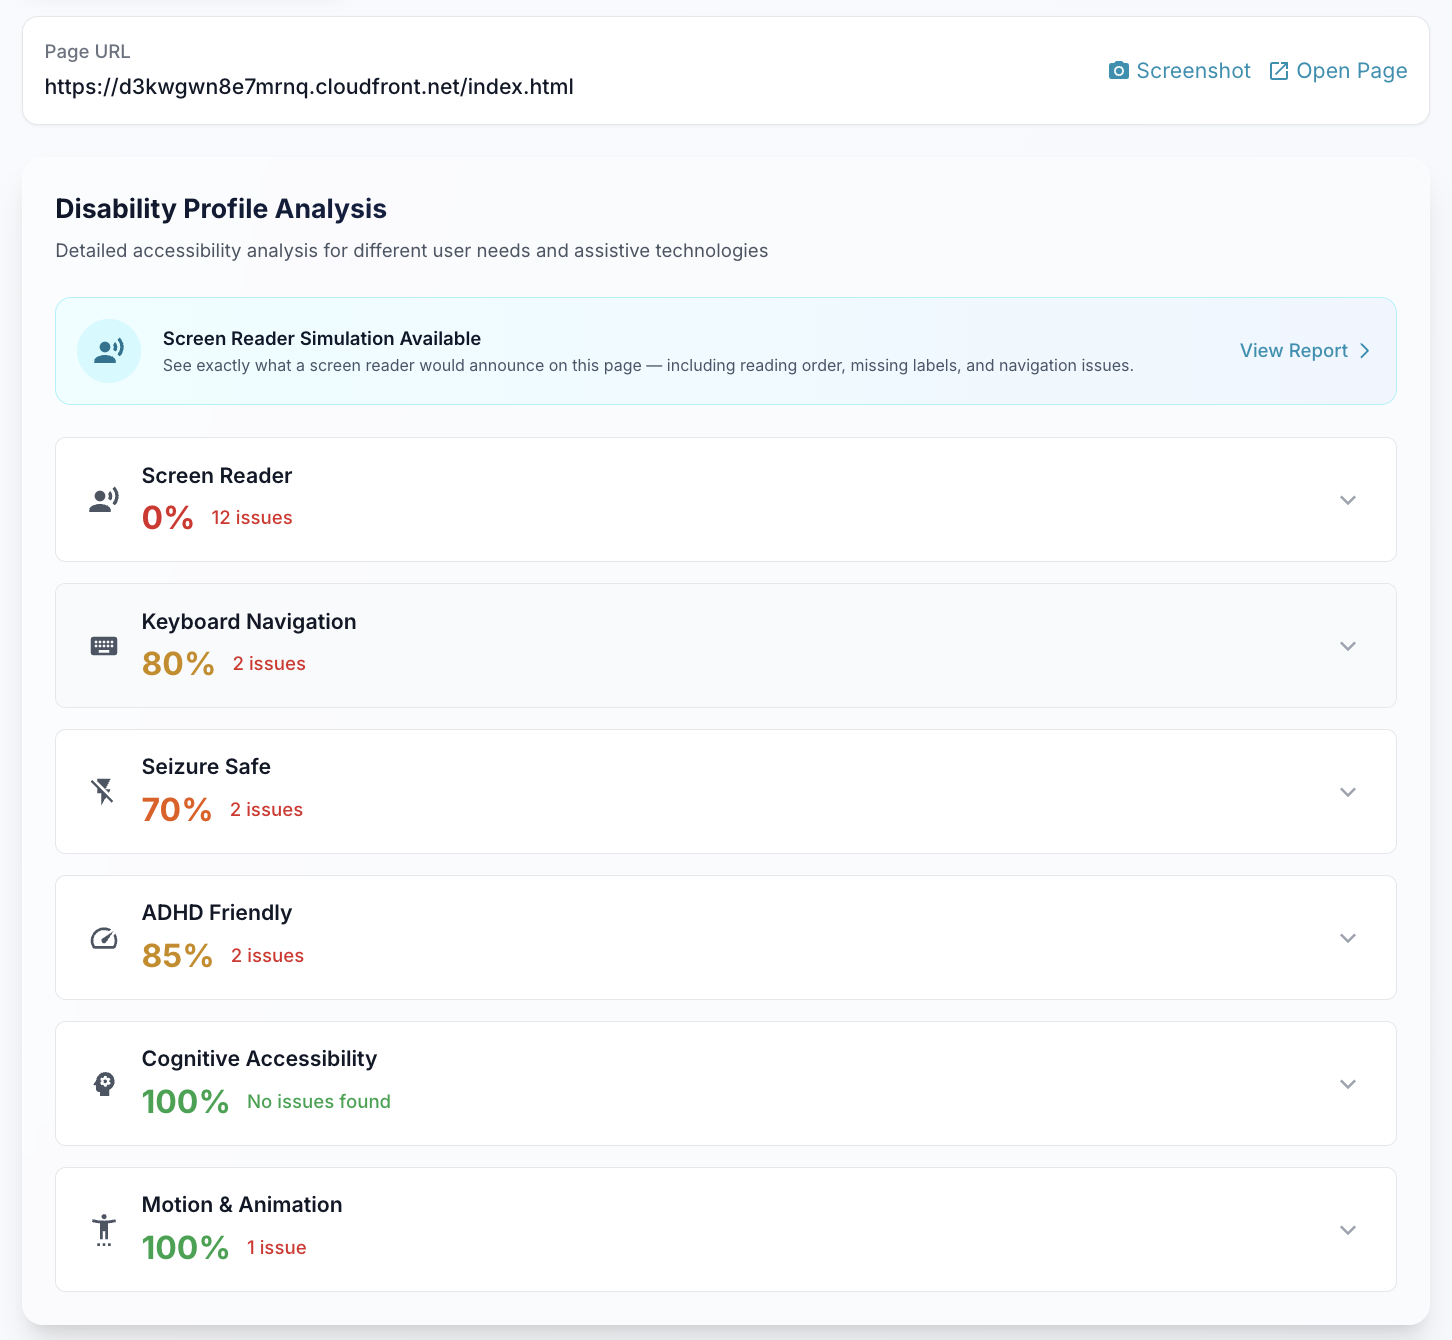This screenshot has width=1452, height=1340.
Task: Click the Keyboard Navigation keyboard icon
Action: pos(104,646)
